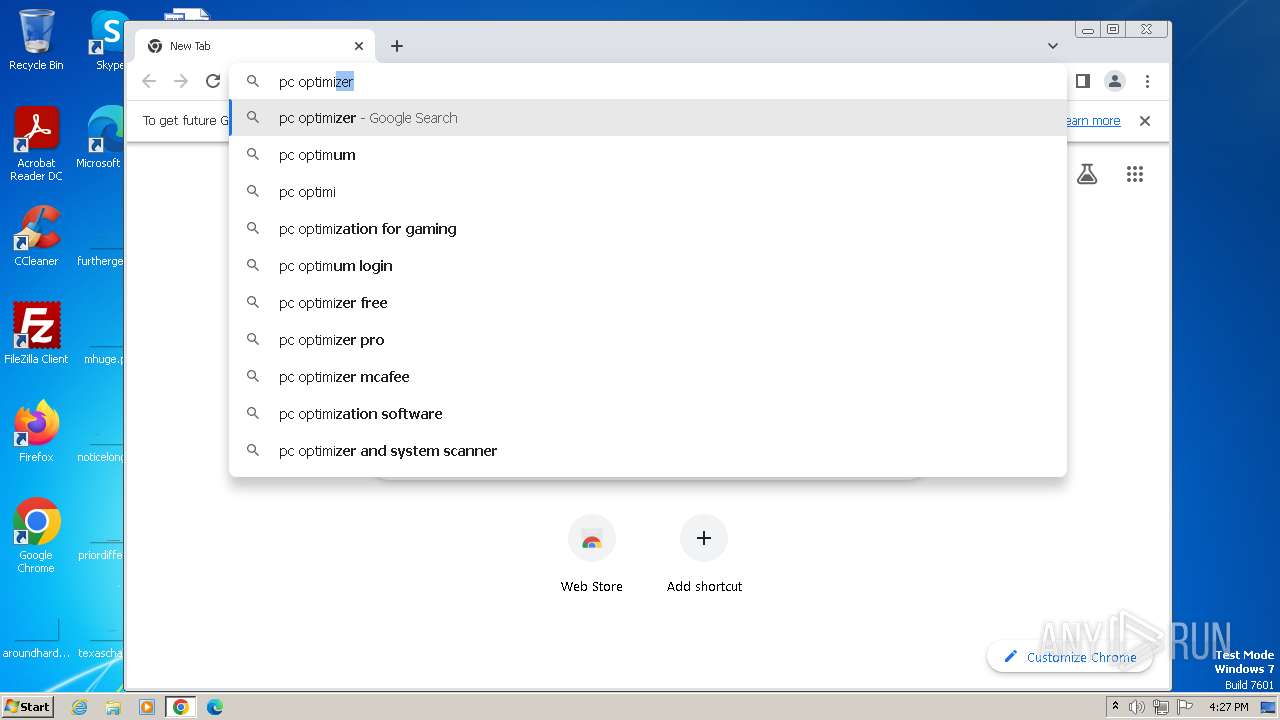Screen dimensions: 1280x720
Task: Toggle the Chrome side panel
Action: point(1082,81)
